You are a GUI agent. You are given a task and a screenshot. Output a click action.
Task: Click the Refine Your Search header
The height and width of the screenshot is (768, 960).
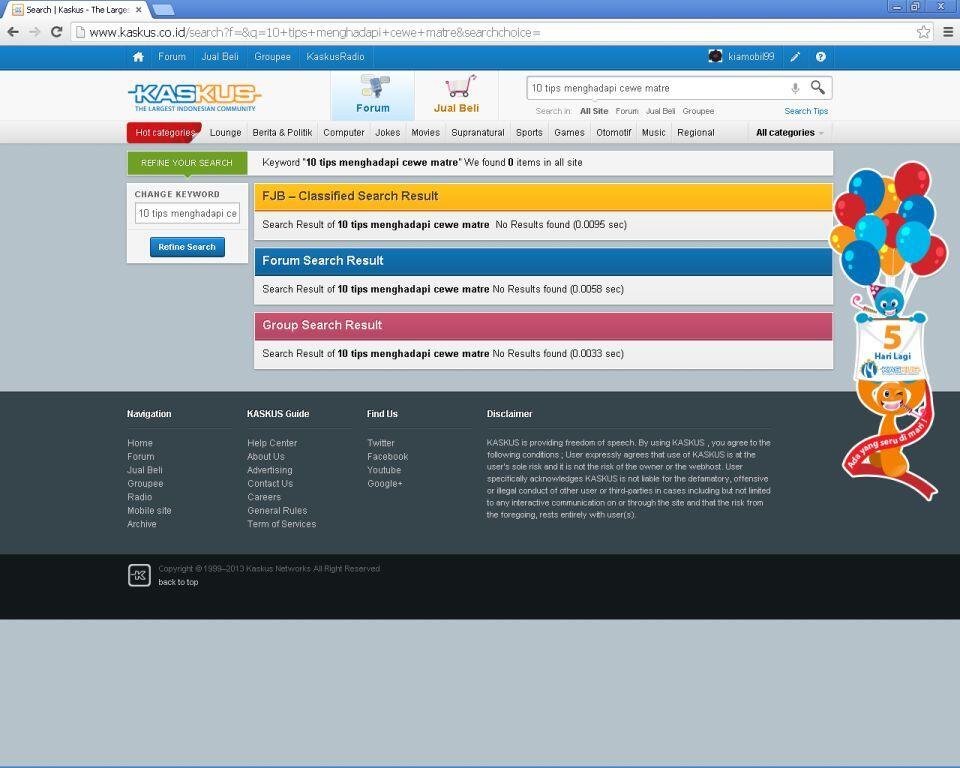click(187, 163)
